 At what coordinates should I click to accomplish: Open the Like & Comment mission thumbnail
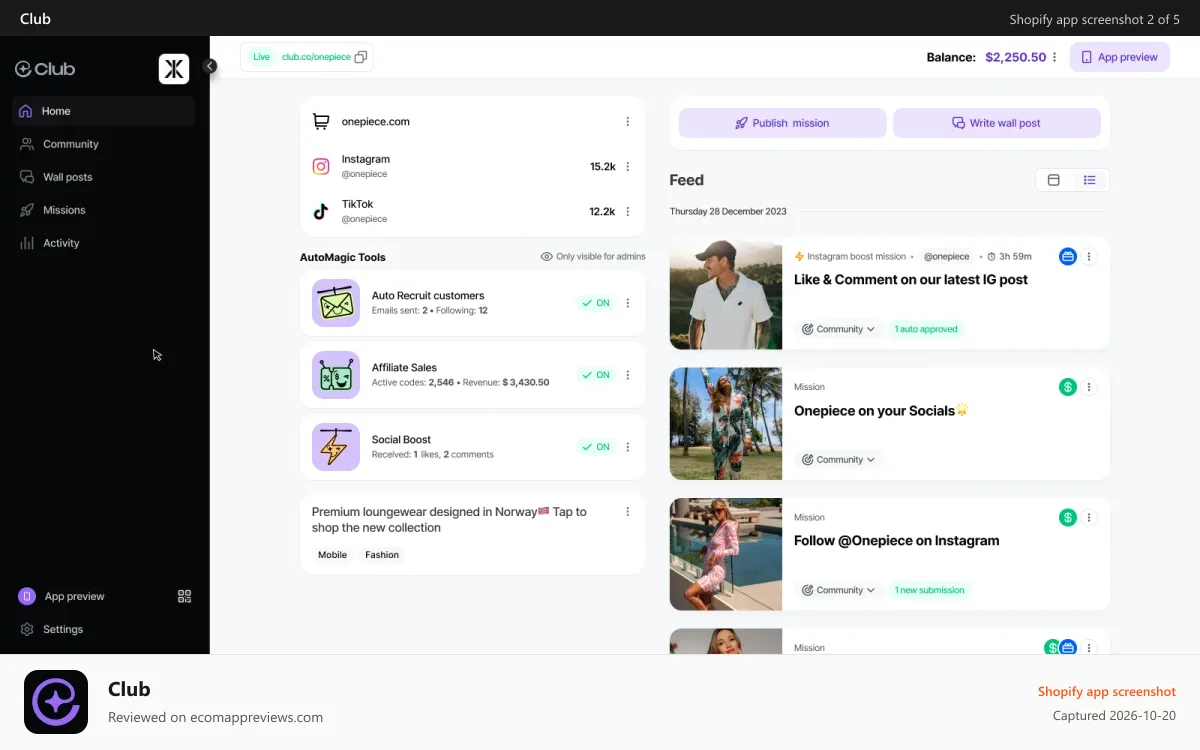click(x=726, y=293)
